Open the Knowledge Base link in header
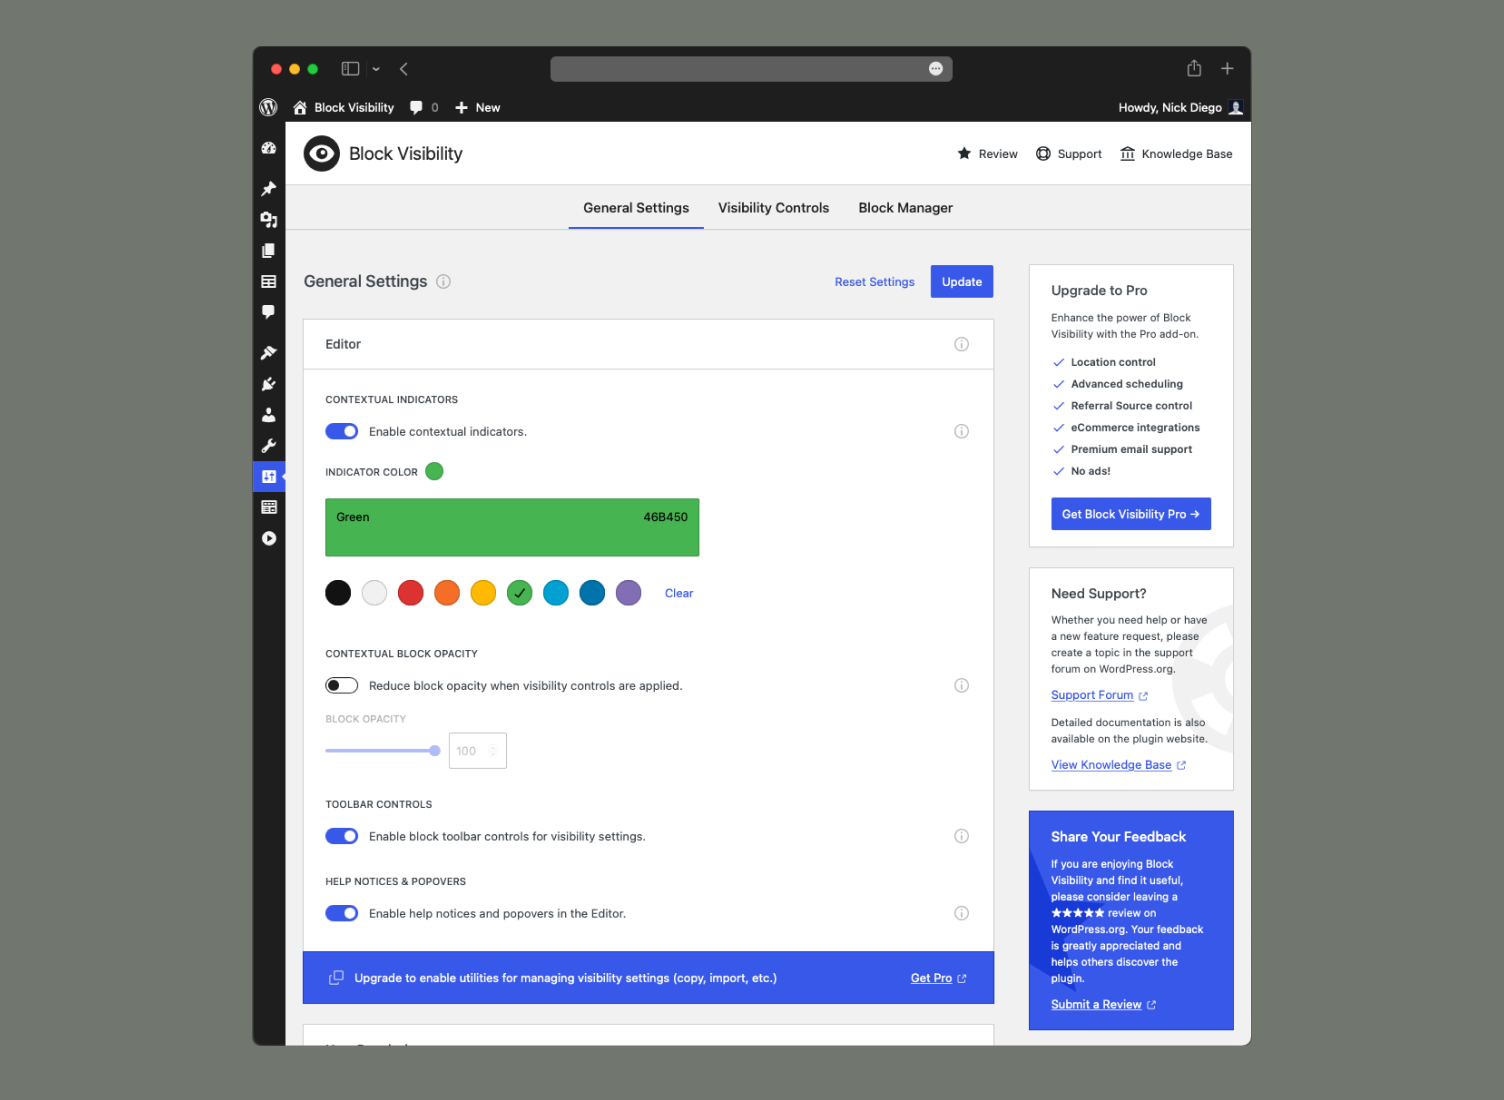Image resolution: width=1504 pixels, height=1100 pixels. coord(1176,154)
